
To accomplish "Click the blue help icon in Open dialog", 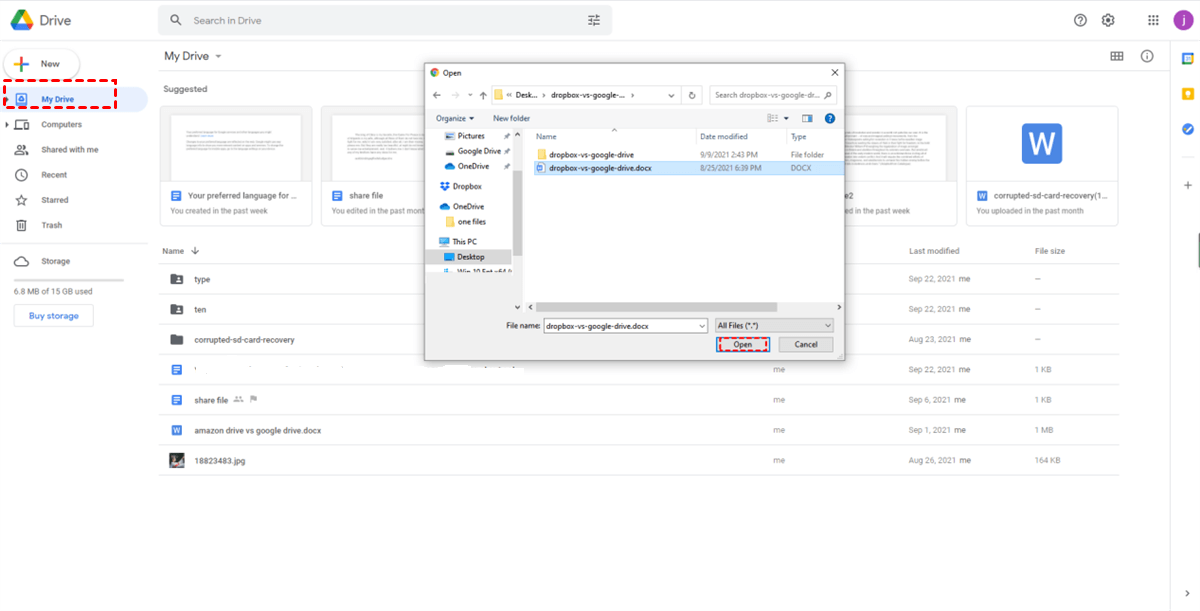I will point(829,118).
